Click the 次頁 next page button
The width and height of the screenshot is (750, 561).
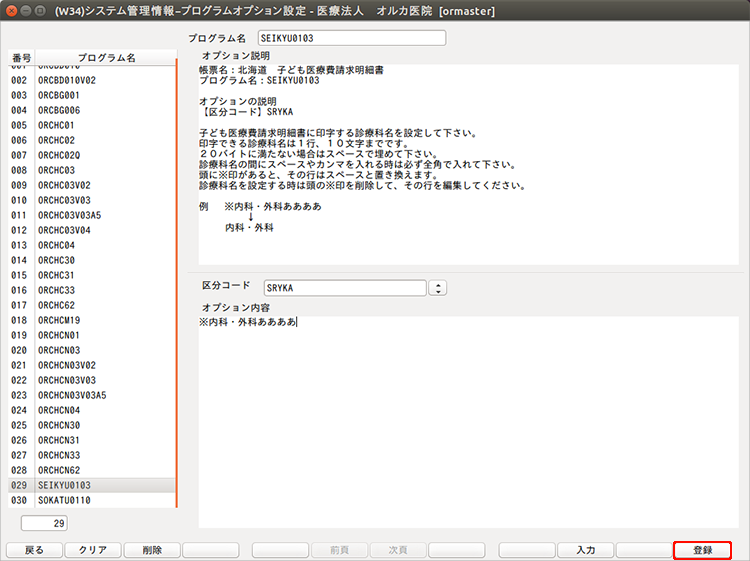click(x=398, y=550)
